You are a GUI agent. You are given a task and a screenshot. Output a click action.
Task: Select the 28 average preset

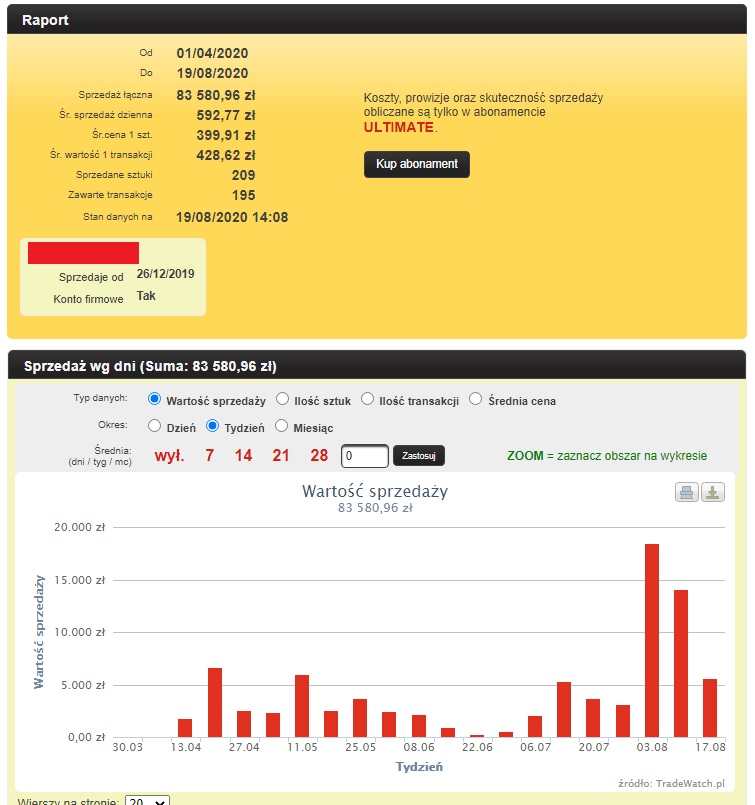(319, 456)
